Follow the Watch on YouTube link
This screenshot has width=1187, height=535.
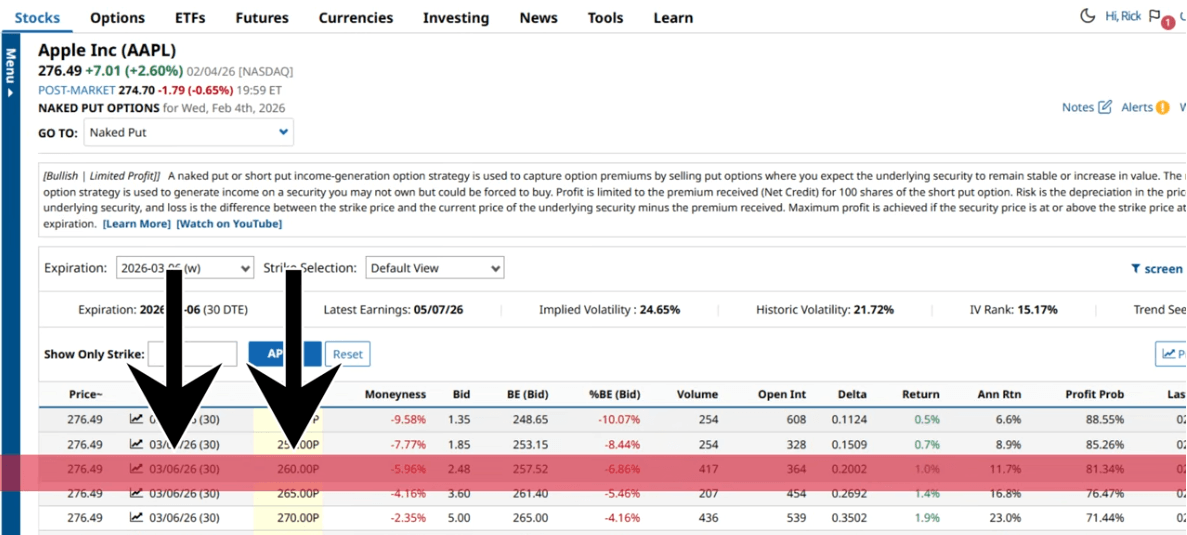[229, 224]
